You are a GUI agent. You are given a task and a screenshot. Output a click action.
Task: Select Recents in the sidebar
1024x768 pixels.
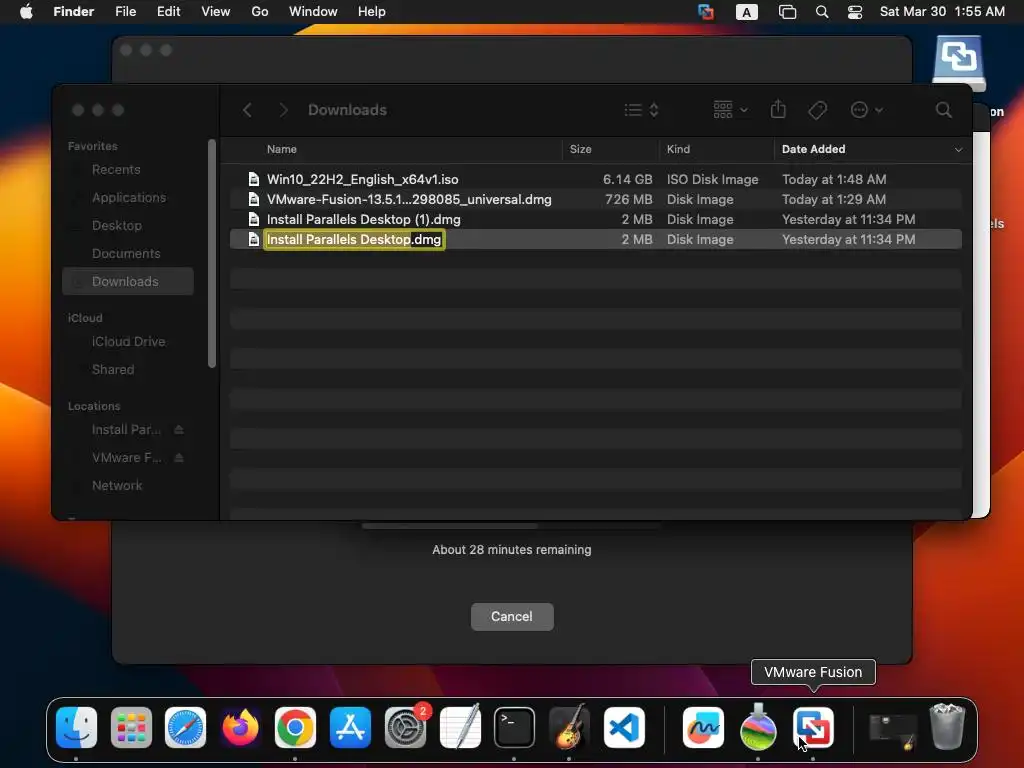pyautogui.click(x=128, y=170)
